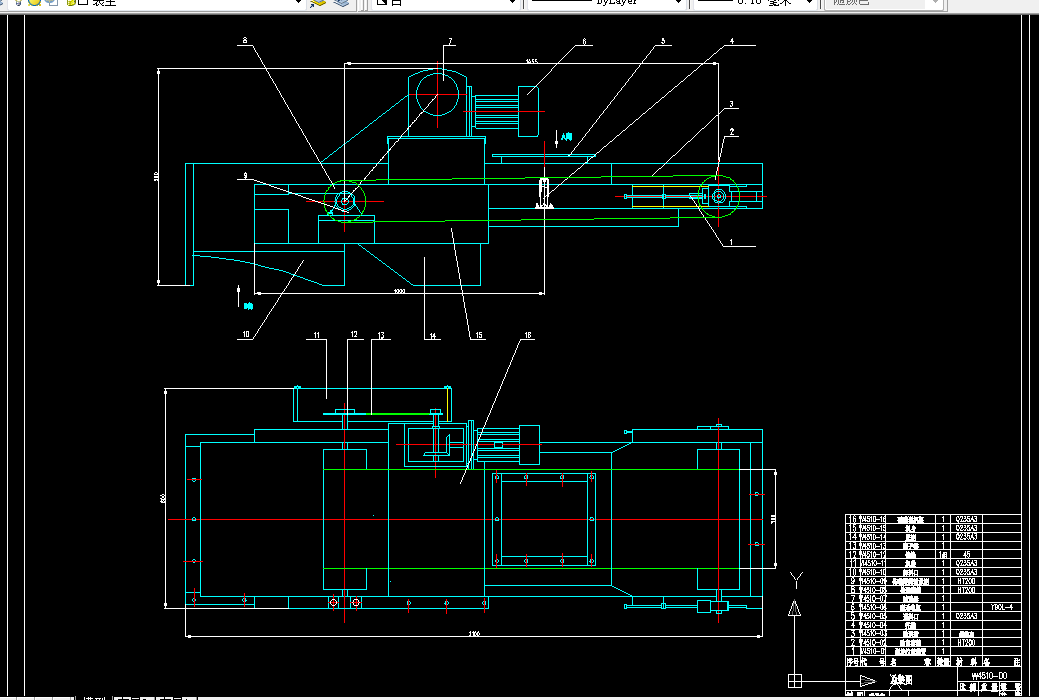Click the UCS Y axis label

(x=796, y=581)
